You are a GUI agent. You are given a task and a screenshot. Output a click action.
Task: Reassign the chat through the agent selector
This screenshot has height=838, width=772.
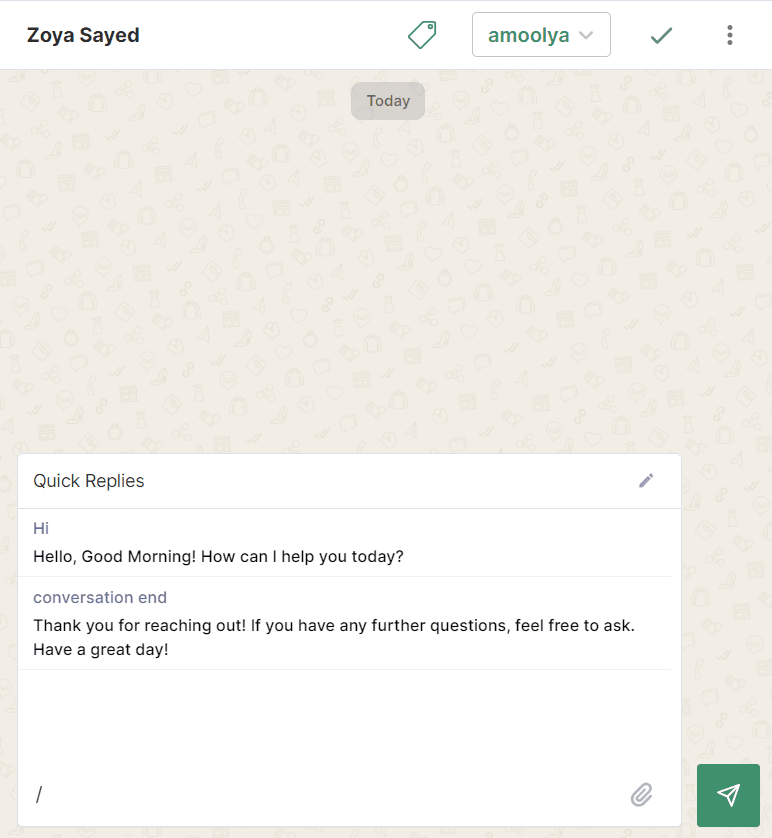tap(541, 34)
